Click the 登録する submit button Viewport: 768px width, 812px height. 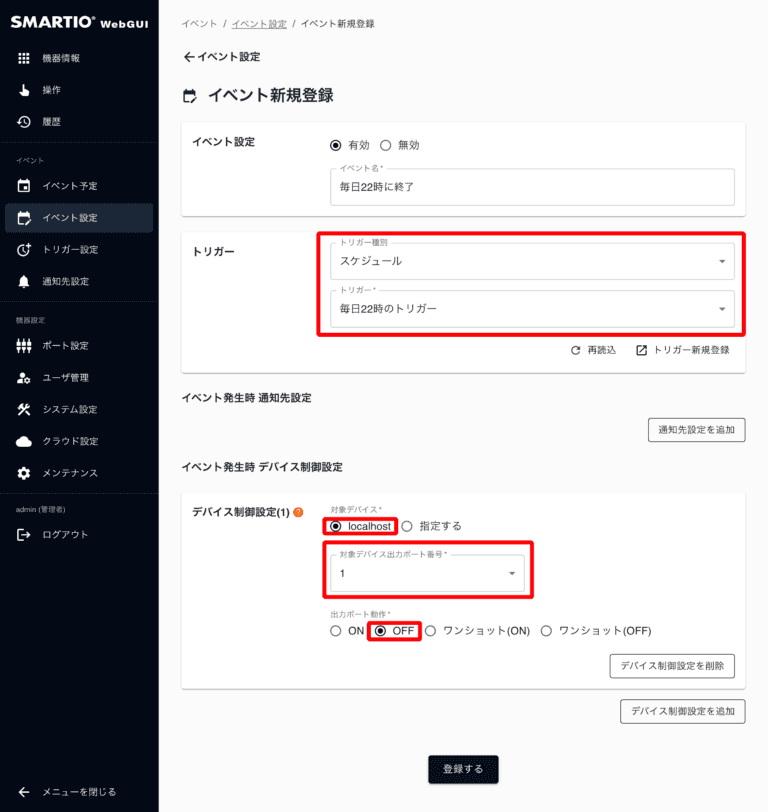pos(463,770)
